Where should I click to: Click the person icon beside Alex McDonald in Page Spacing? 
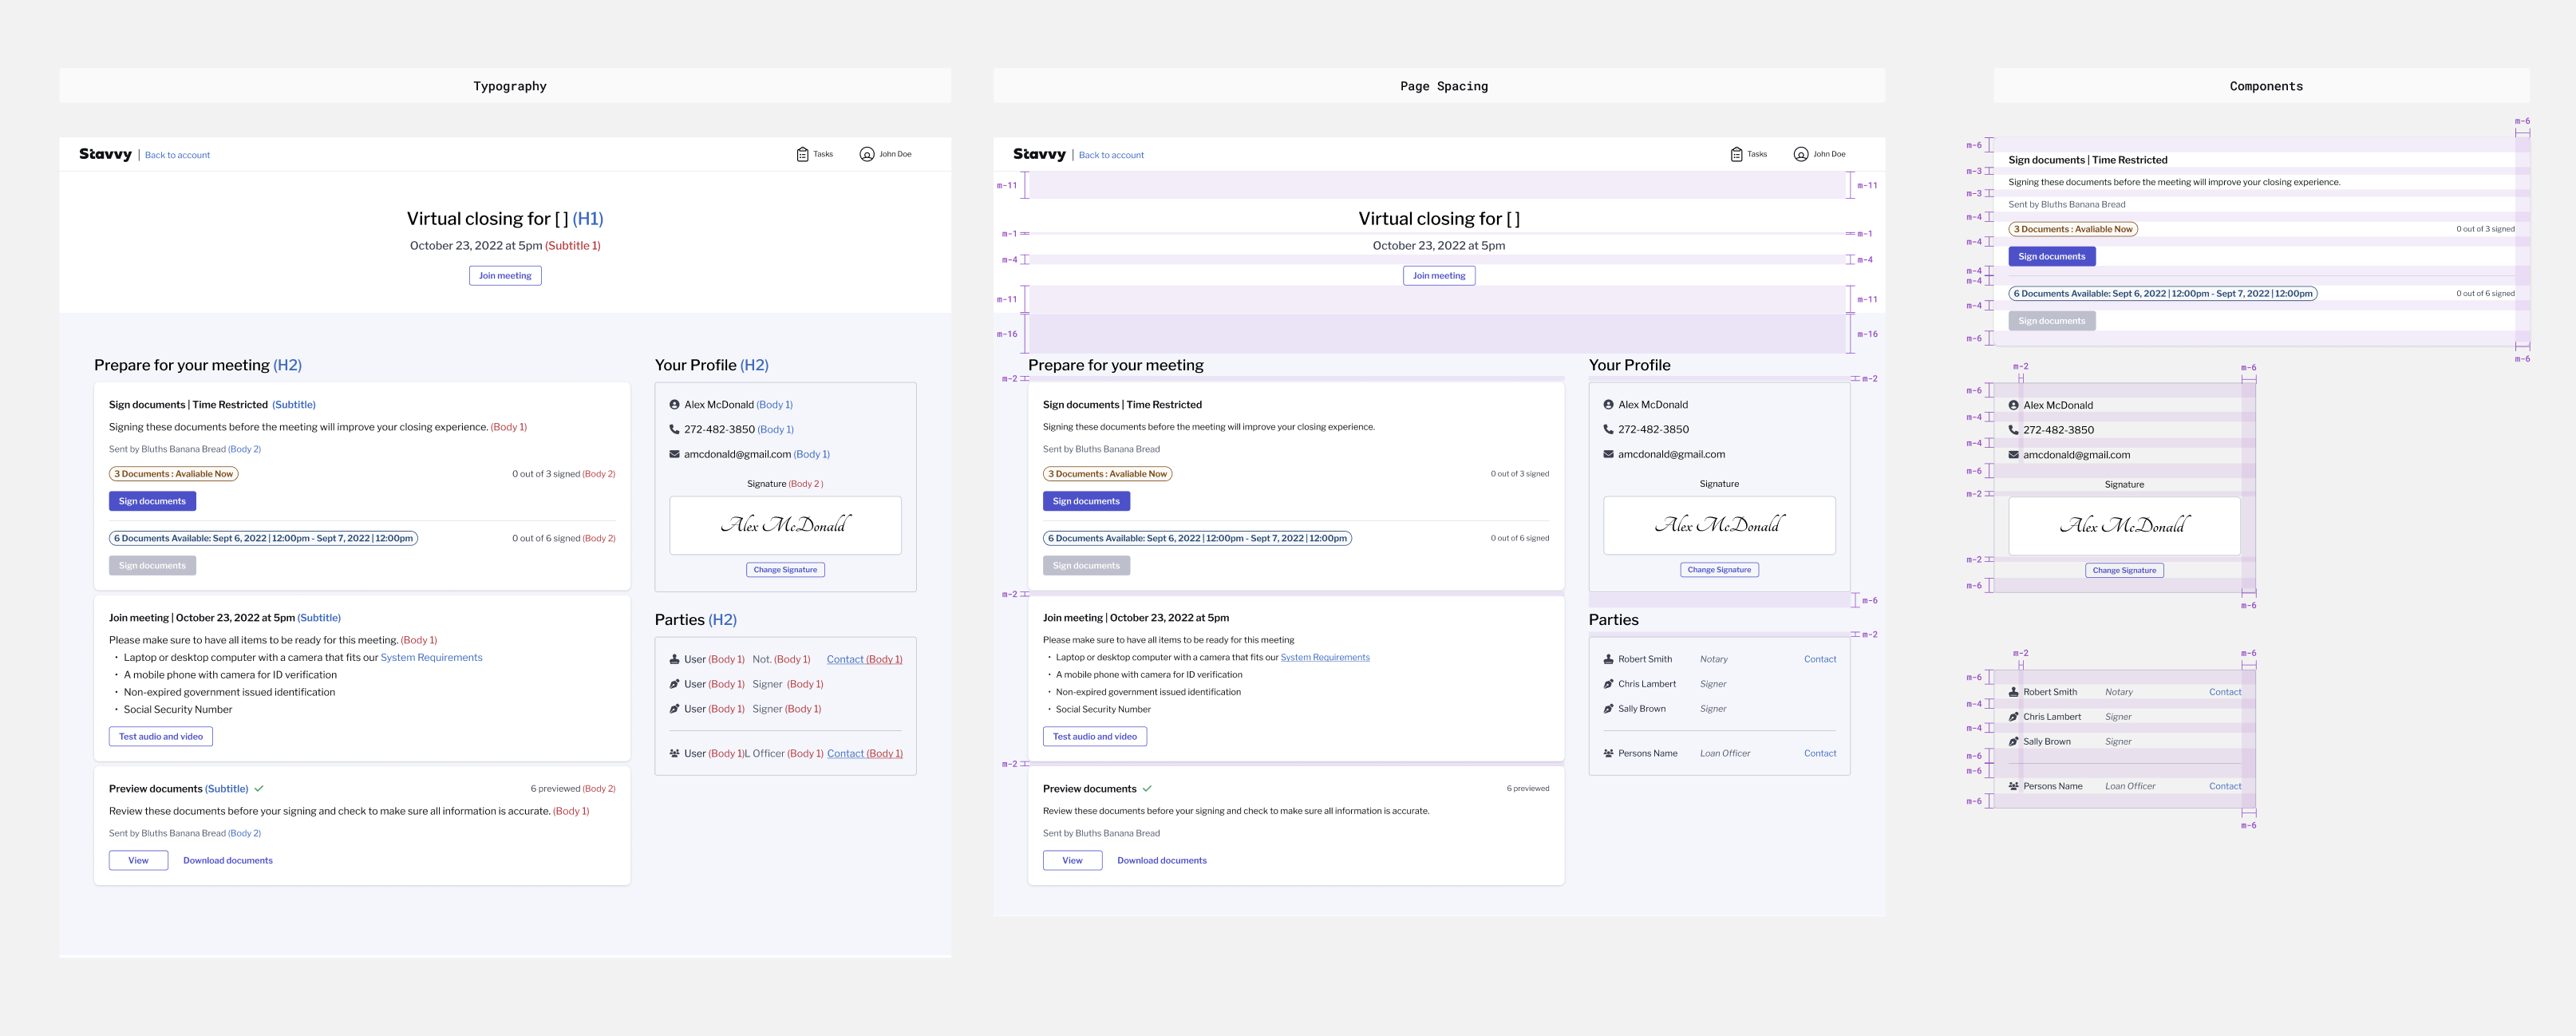[1608, 405]
